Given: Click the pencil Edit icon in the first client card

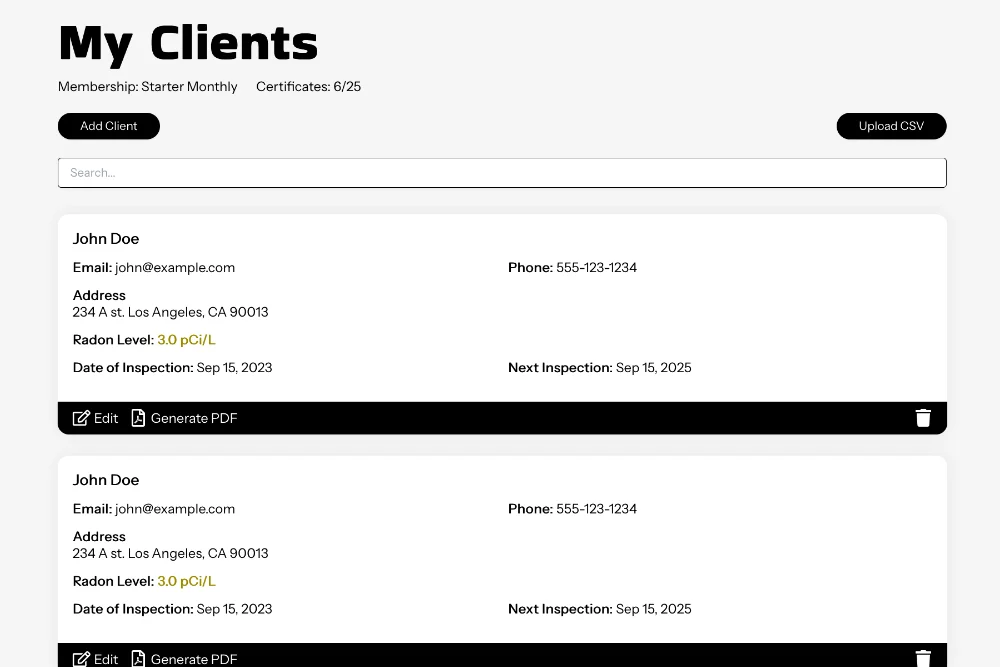Looking at the screenshot, I should 81,418.
